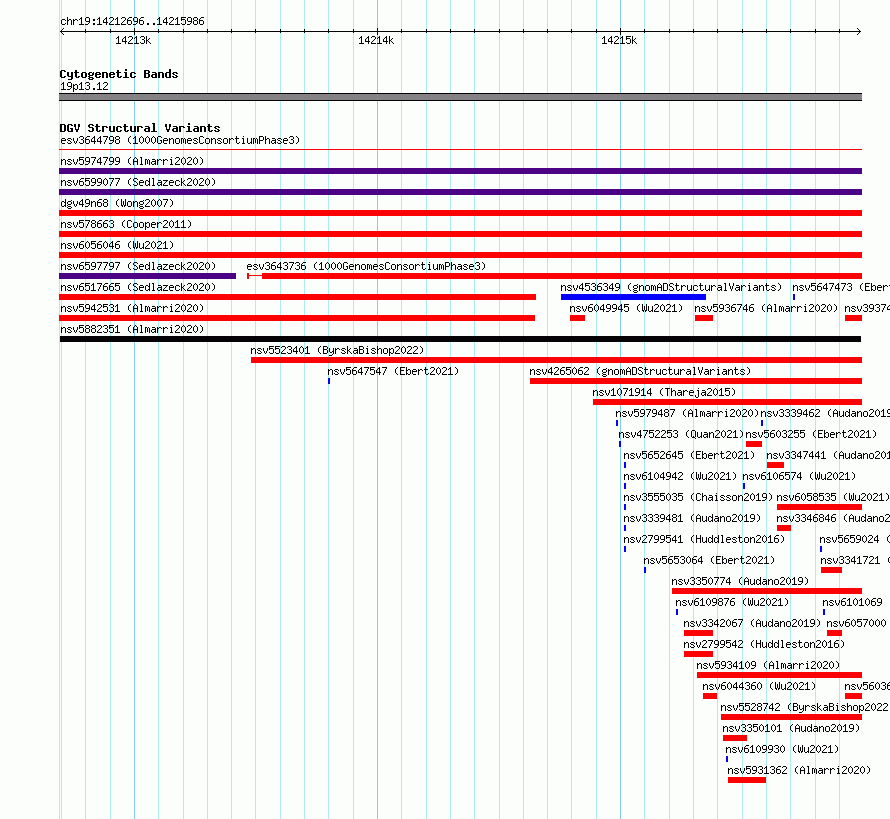Select the nsv5647547 (Ebert2021) label

[x=393, y=371]
